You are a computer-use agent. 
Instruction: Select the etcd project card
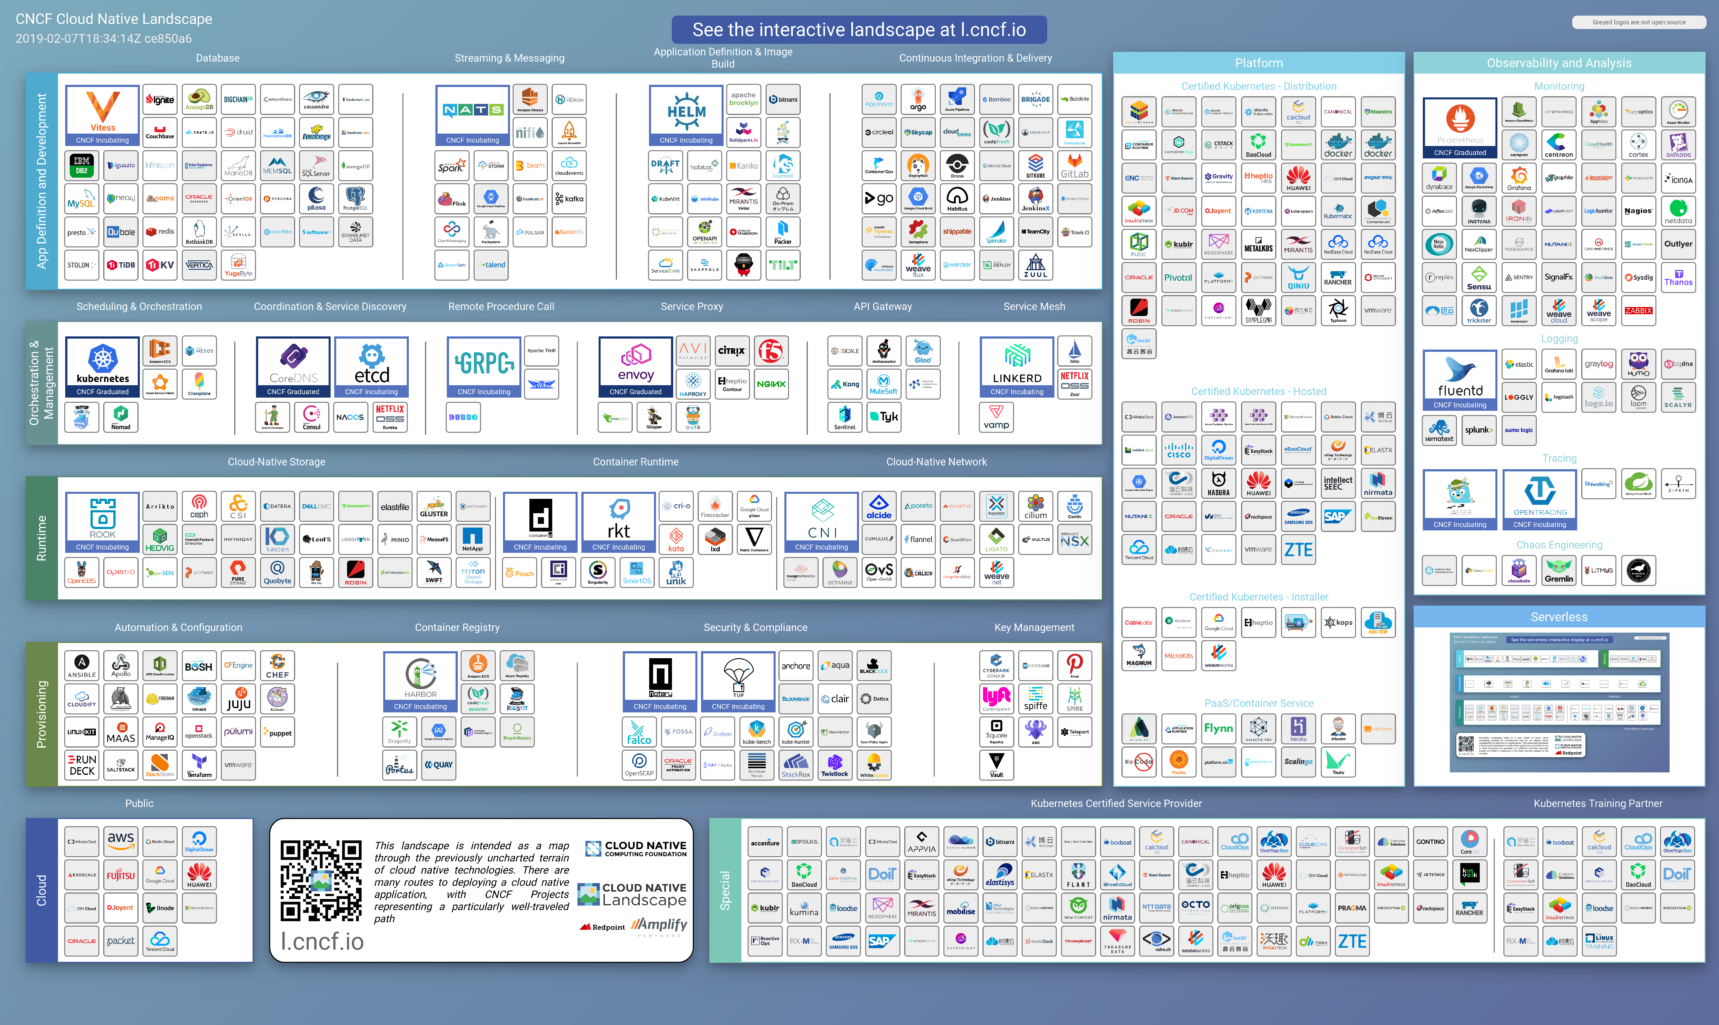tap(372, 367)
